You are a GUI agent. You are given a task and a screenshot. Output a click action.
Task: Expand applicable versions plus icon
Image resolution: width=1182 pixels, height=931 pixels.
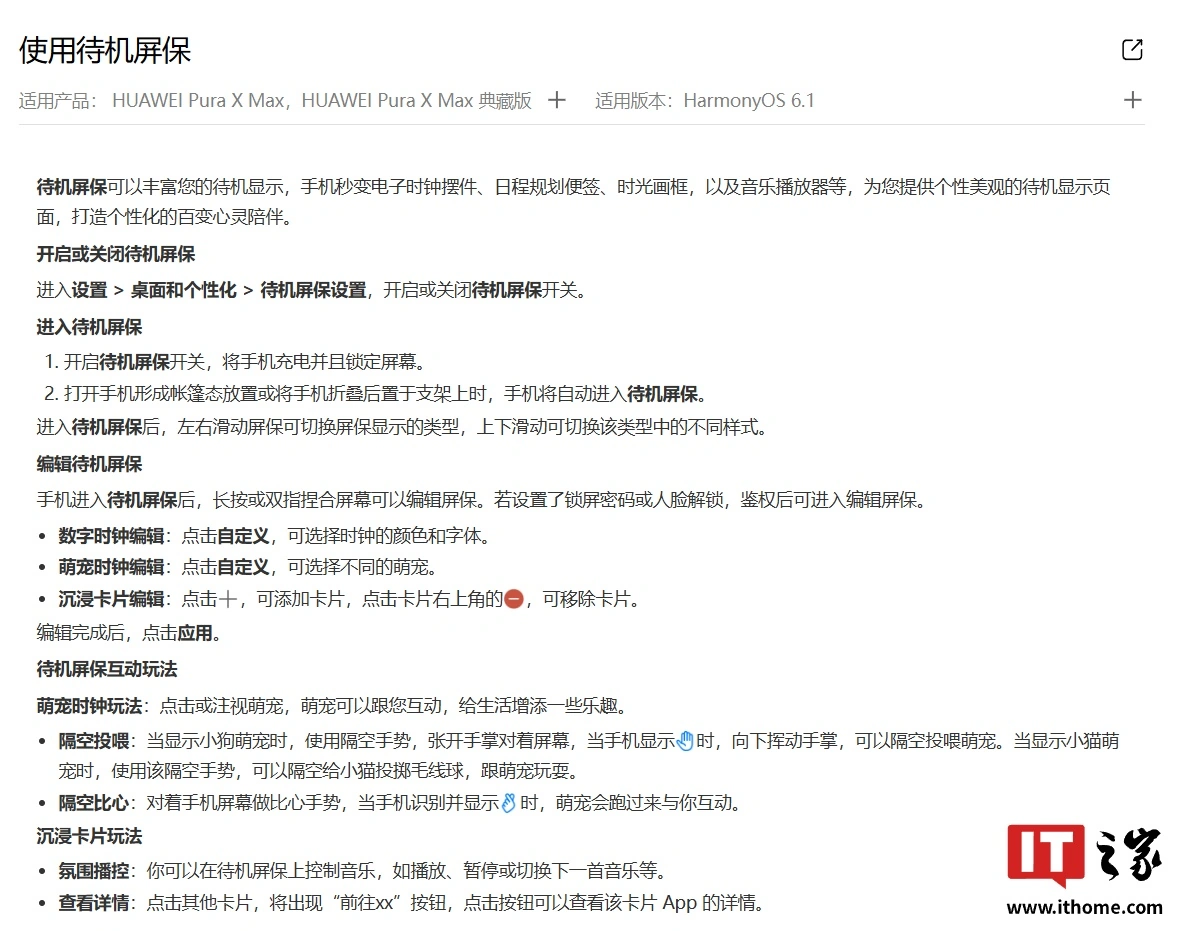pyautogui.click(x=1132, y=100)
